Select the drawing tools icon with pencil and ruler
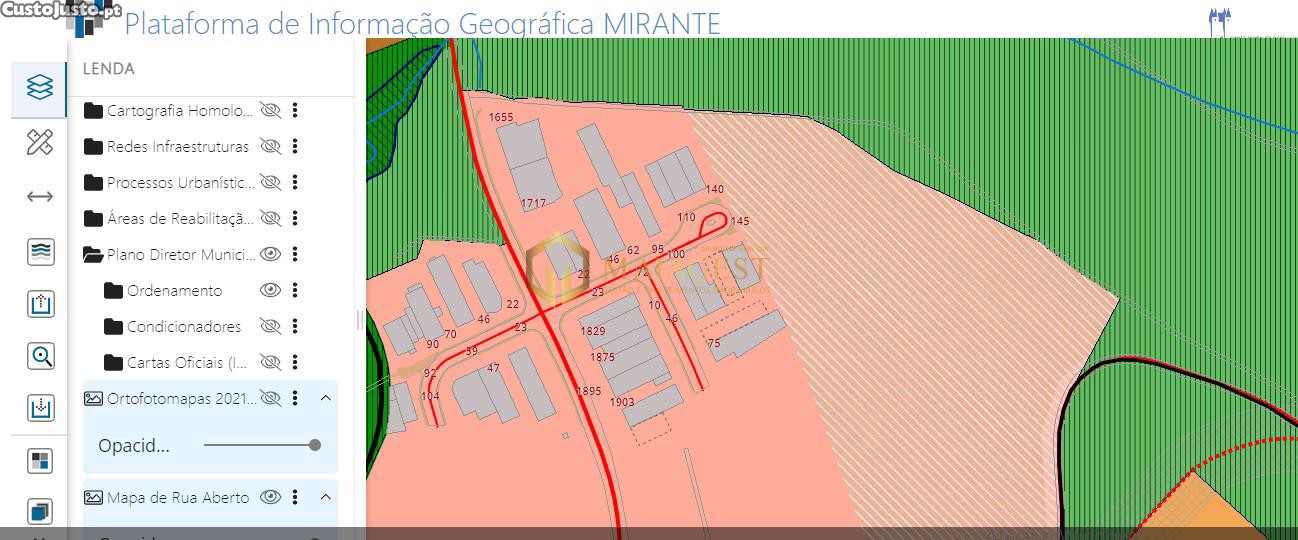1298x540 pixels. 40,142
